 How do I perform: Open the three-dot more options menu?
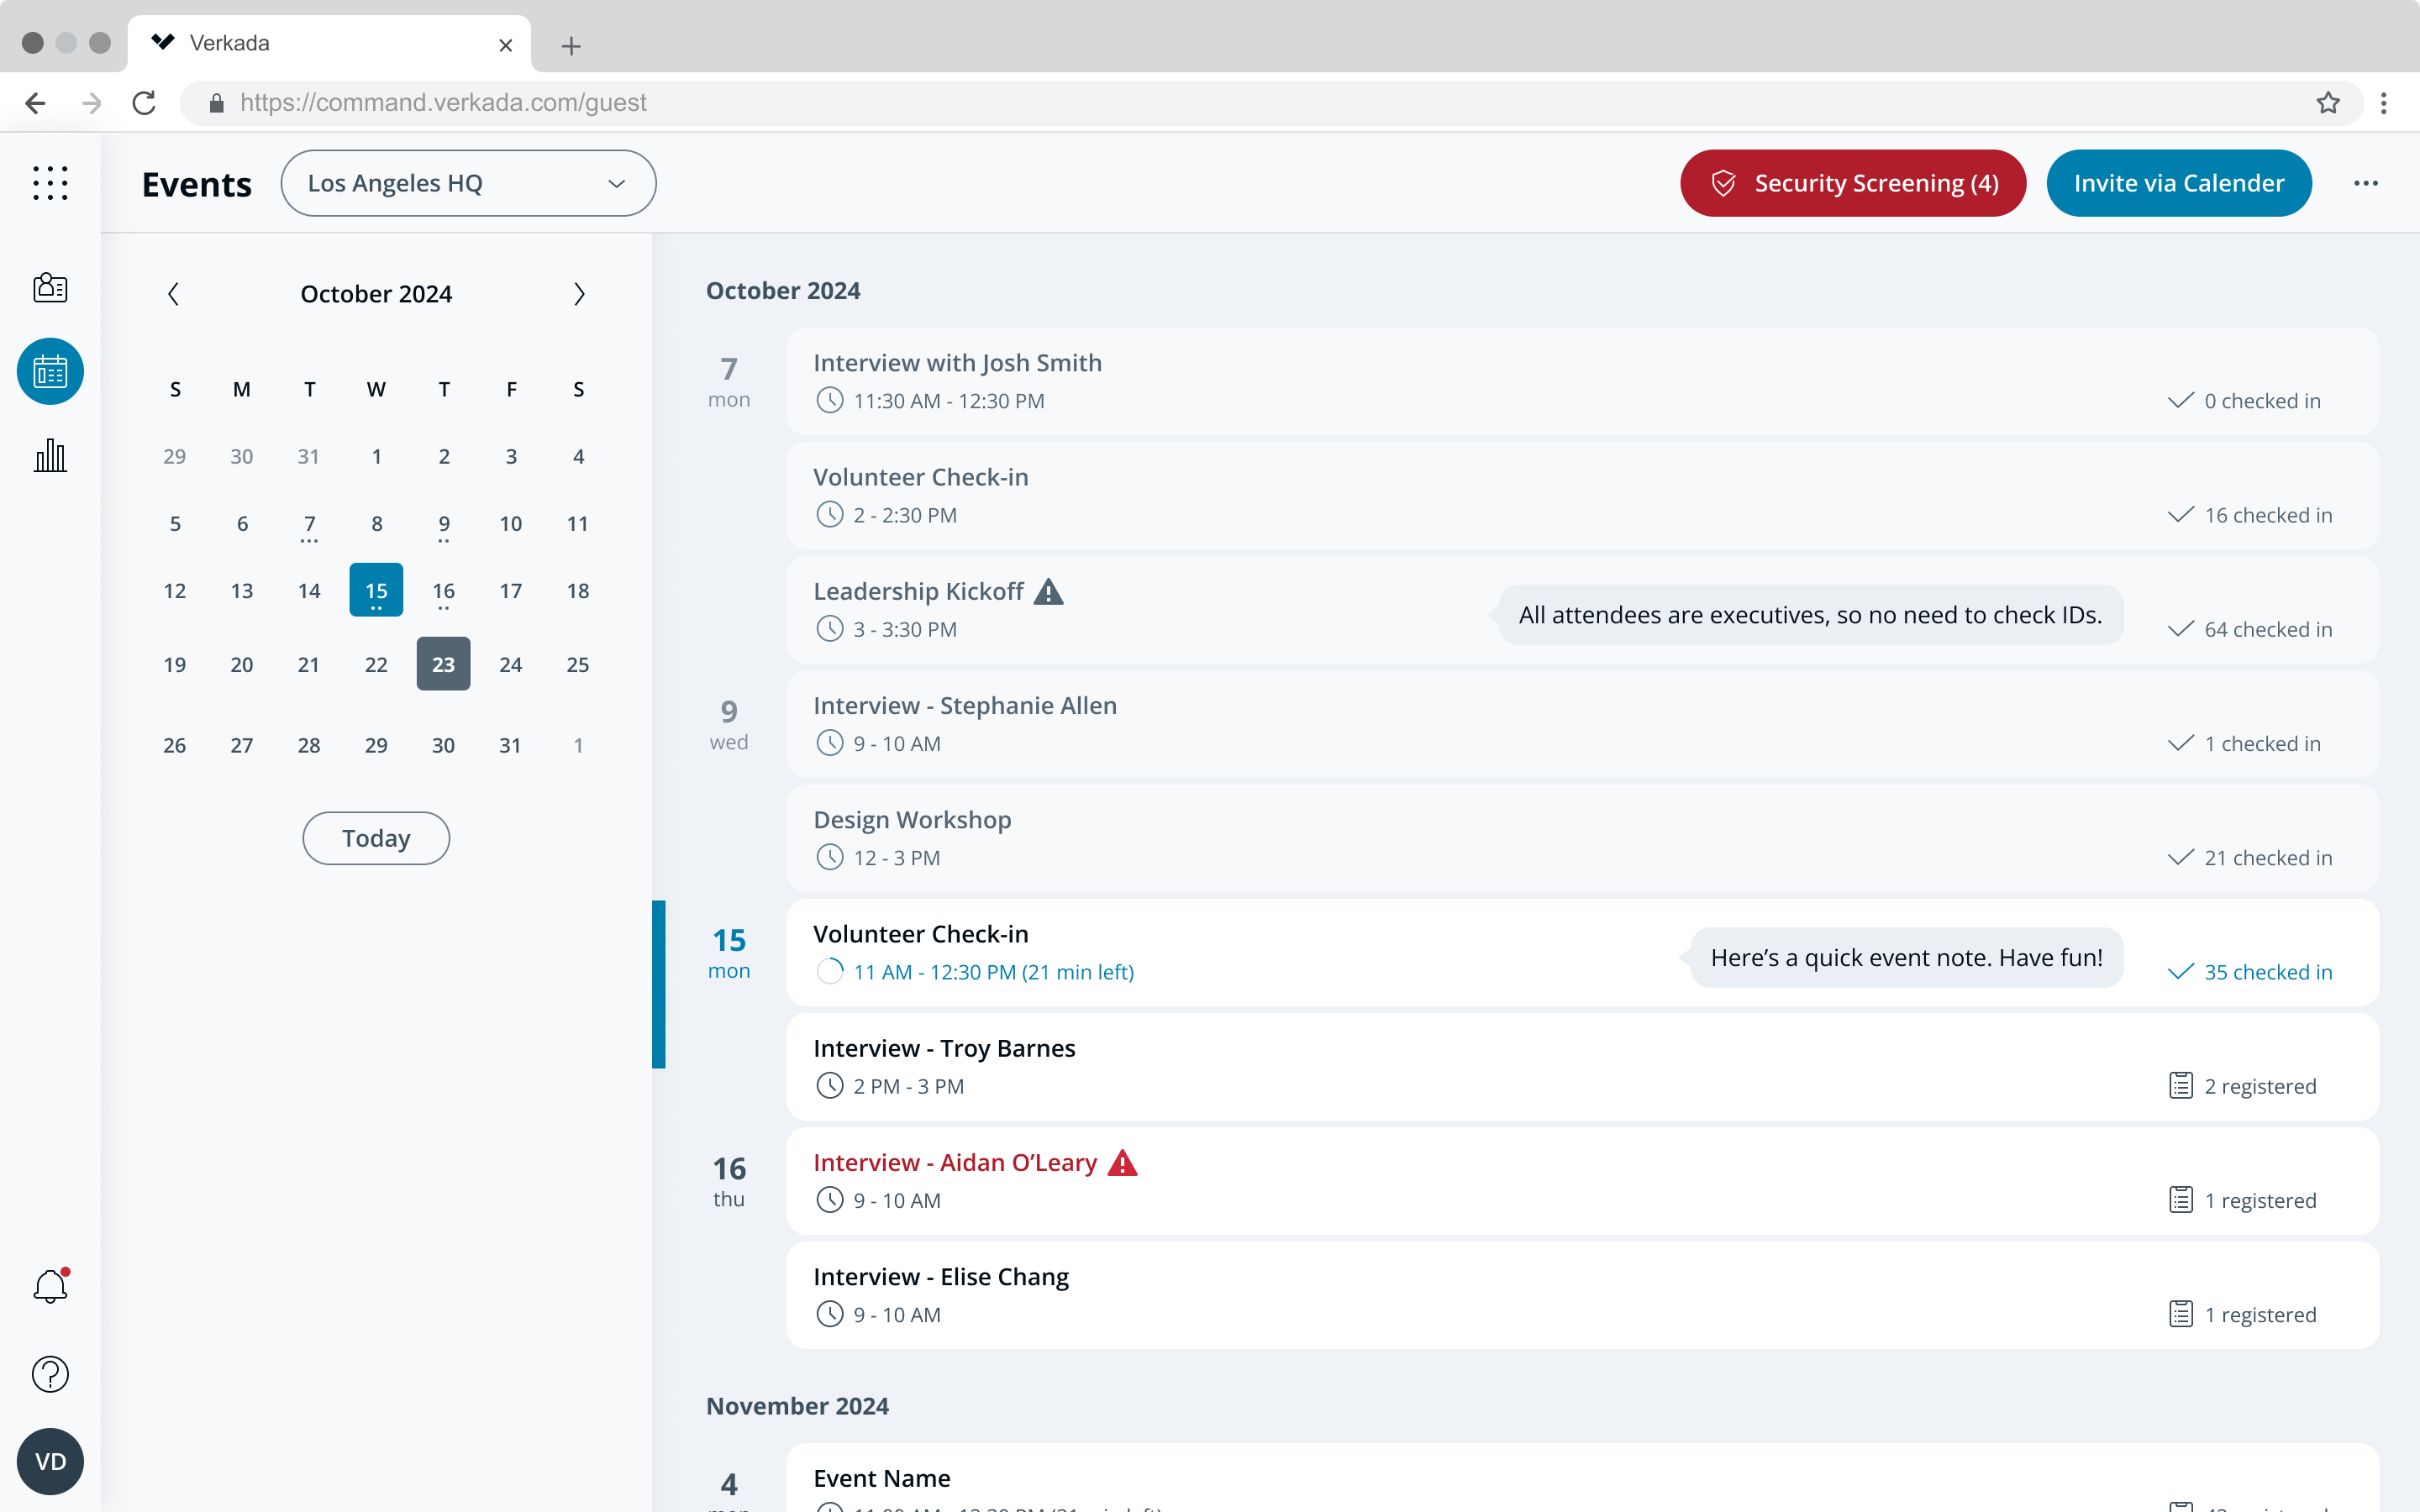(2365, 183)
